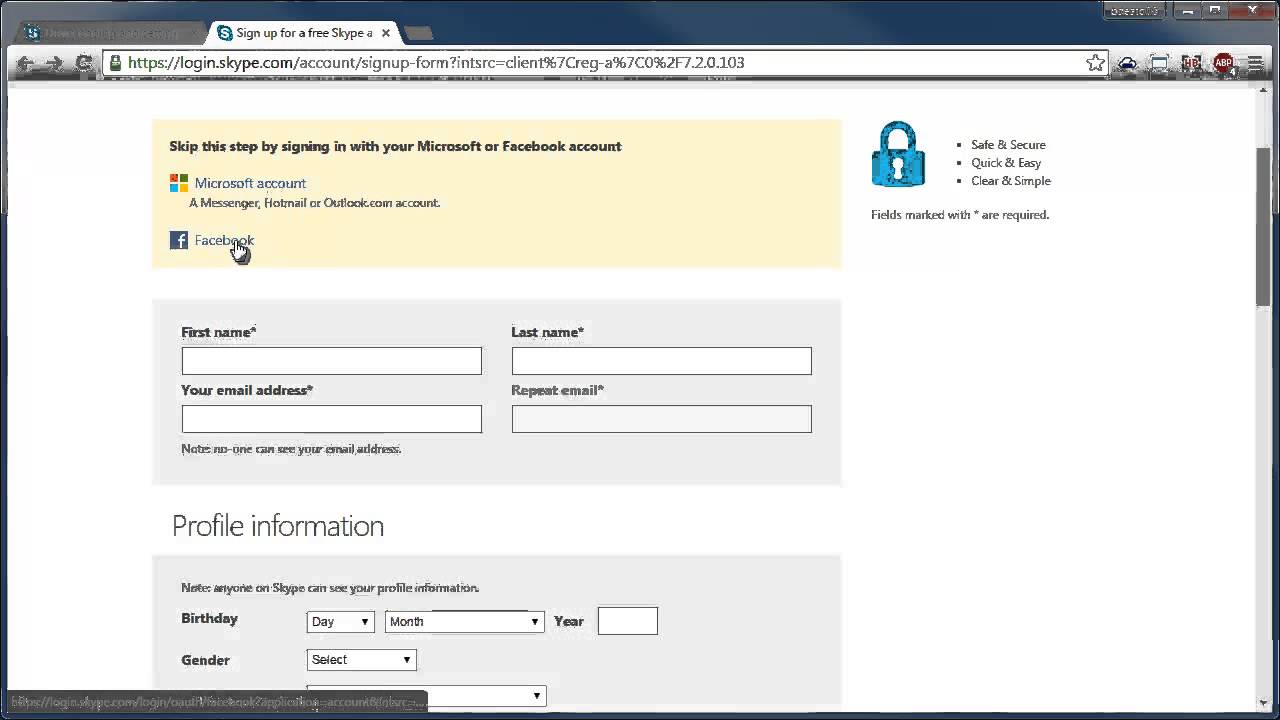Click the Birthday Year input box

point(628,621)
